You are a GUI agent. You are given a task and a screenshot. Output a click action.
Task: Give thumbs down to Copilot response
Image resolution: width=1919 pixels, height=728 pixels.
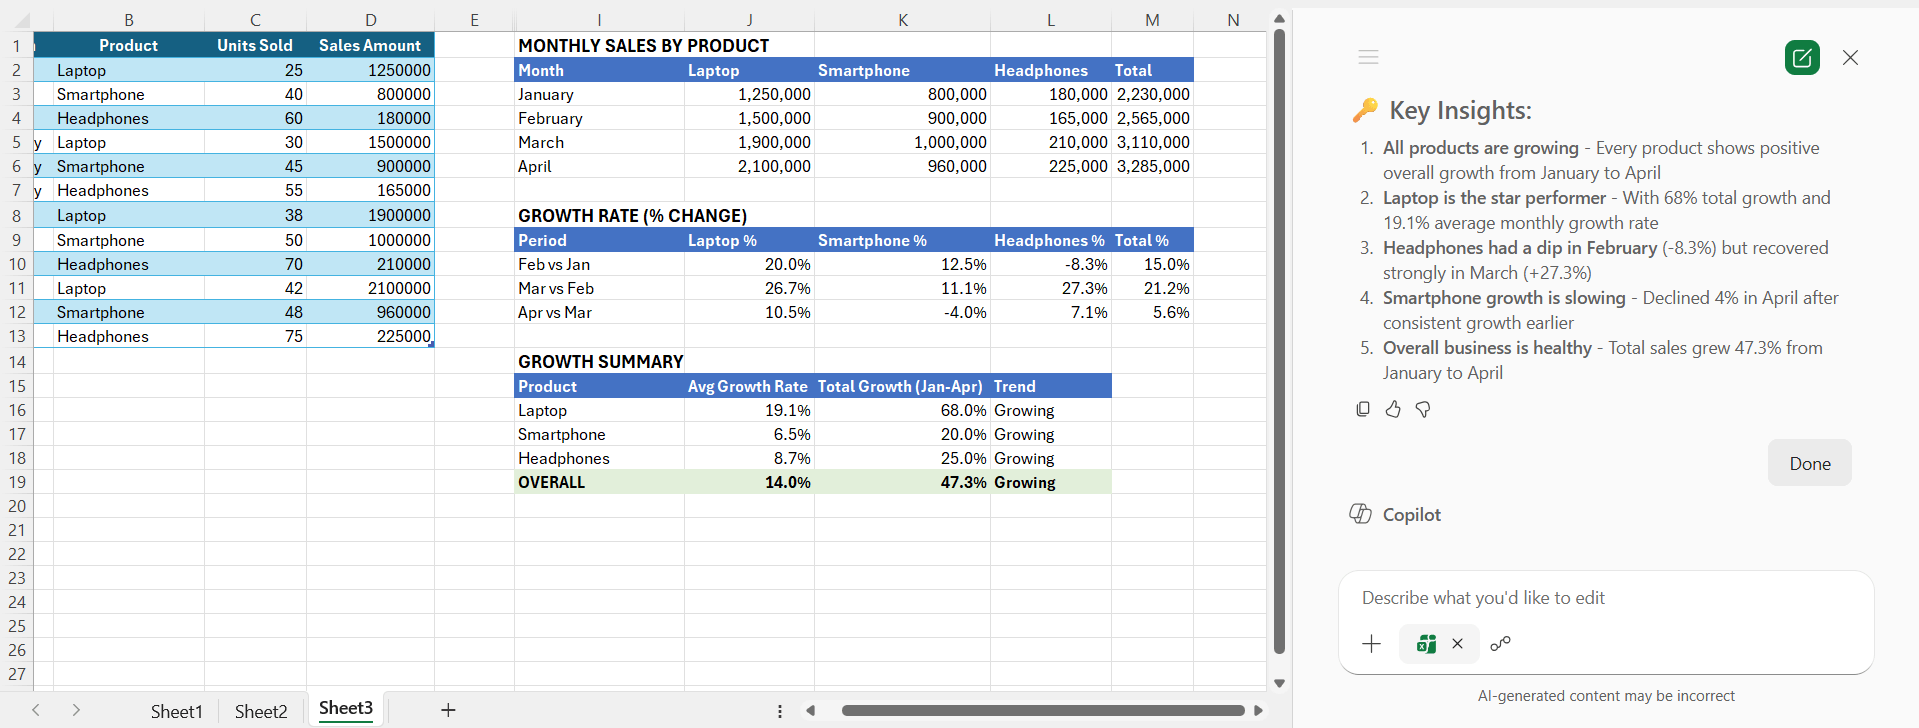pos(1423,409)
